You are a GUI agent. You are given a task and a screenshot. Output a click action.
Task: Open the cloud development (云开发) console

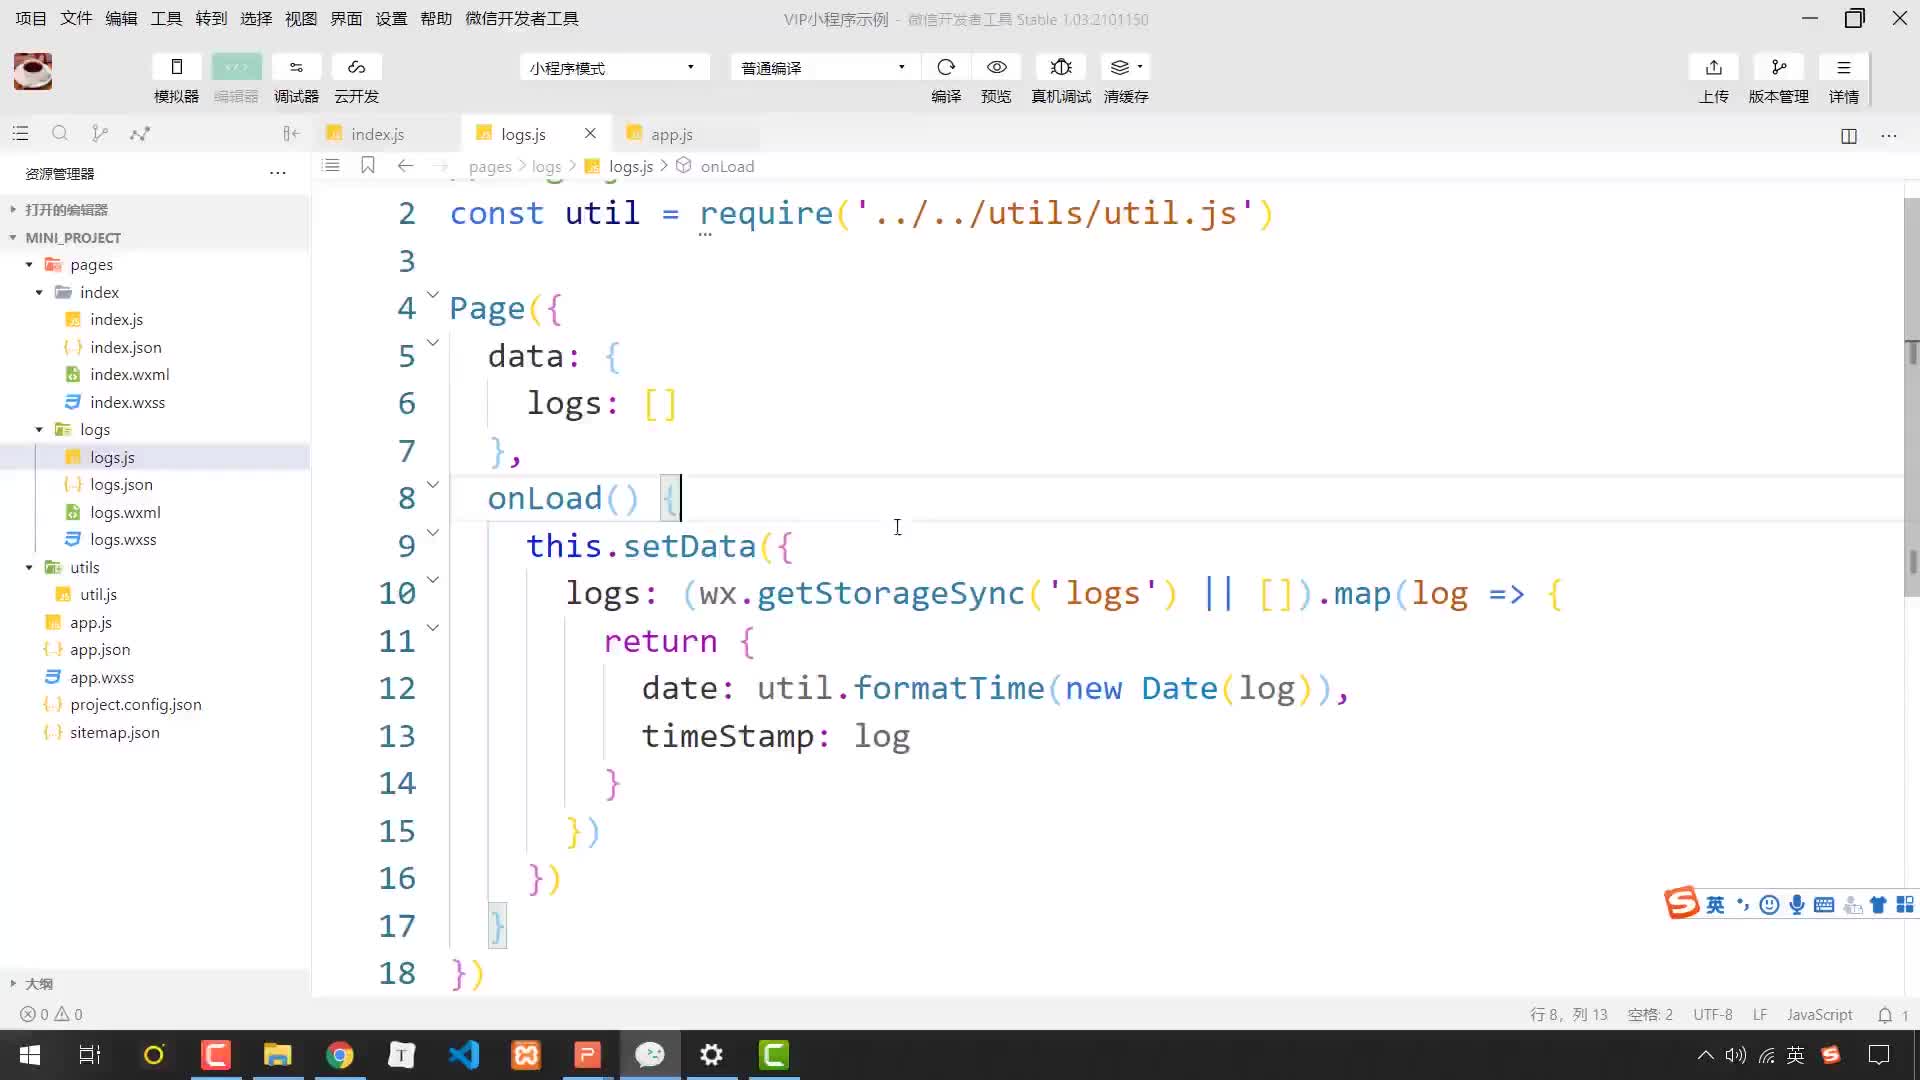pyautogui.click(x=356, y=67)
